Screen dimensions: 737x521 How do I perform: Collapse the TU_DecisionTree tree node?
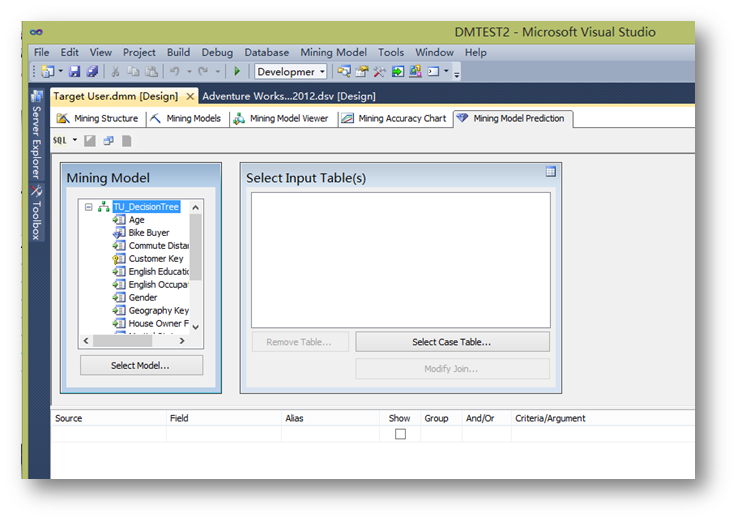89,207
